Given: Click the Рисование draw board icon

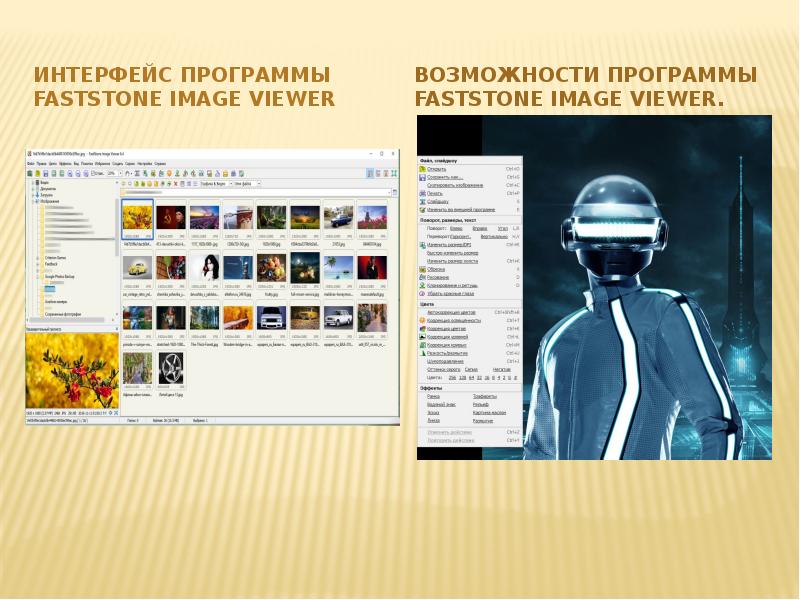Looking at the screenshot, I should [x=422, y=277].
